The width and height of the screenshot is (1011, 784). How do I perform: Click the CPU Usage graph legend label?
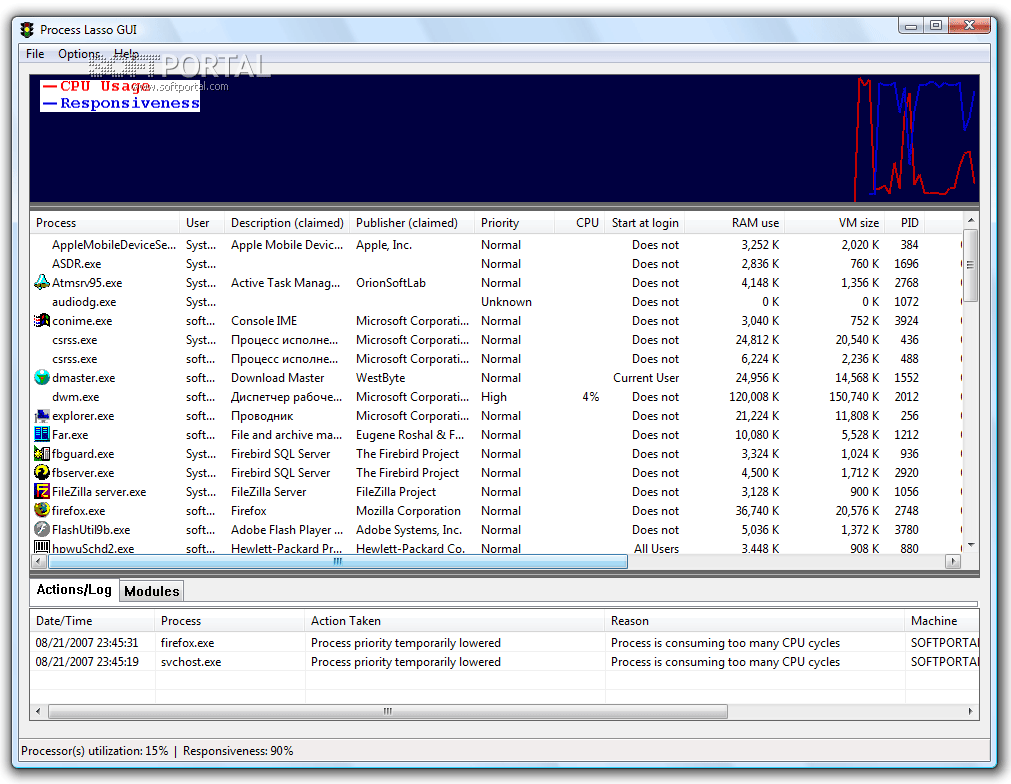(98, 86)
